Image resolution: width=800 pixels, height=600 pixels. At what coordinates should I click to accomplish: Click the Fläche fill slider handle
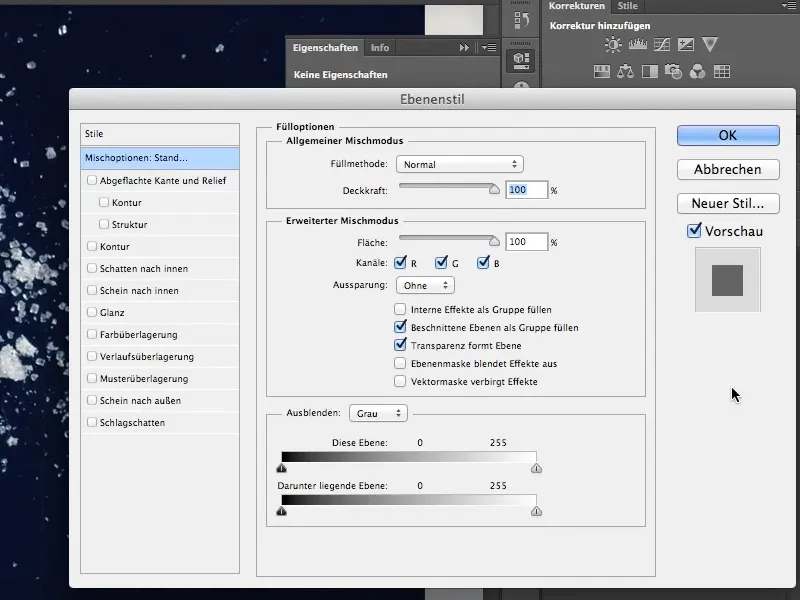click(494, 241)
